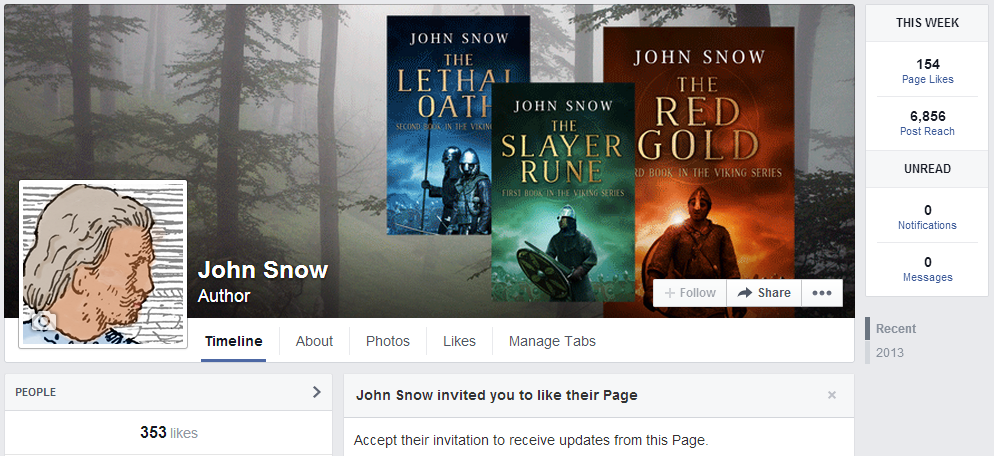
Task: View unread Notifications link
Action: tap(927, 225)
